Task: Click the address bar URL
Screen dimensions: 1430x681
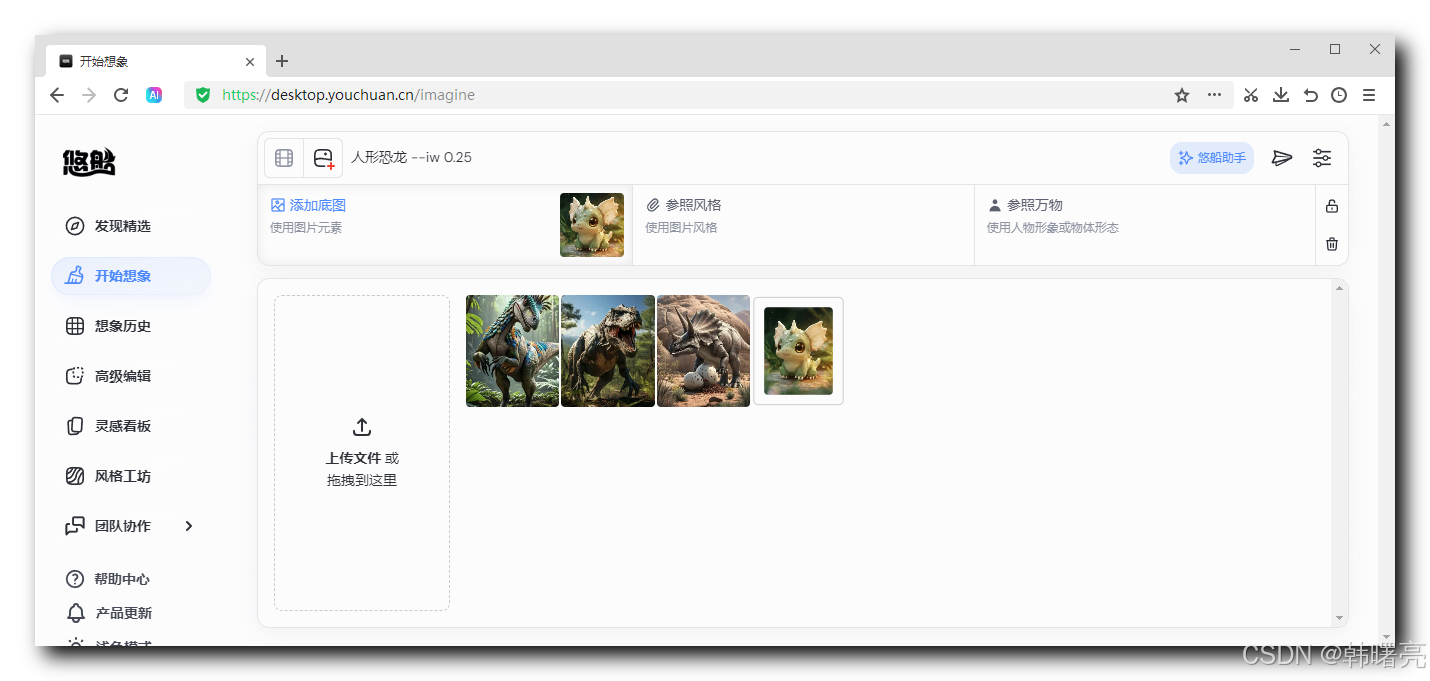Action: point(348,95)
